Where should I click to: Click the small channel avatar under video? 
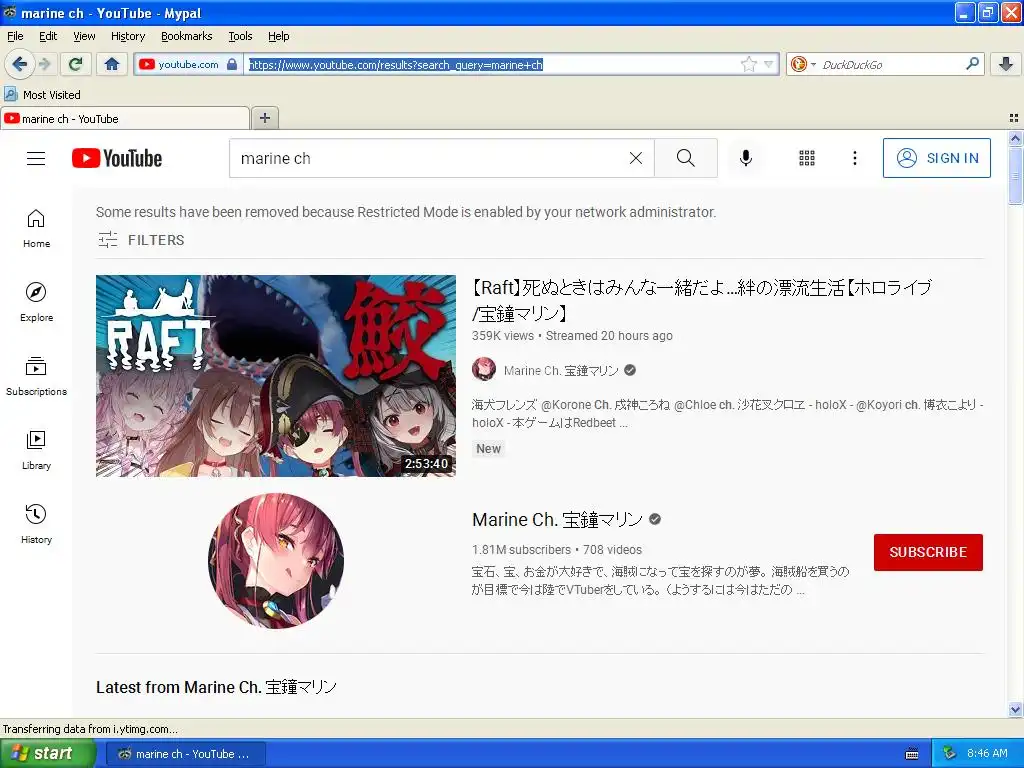click(484, 370)
